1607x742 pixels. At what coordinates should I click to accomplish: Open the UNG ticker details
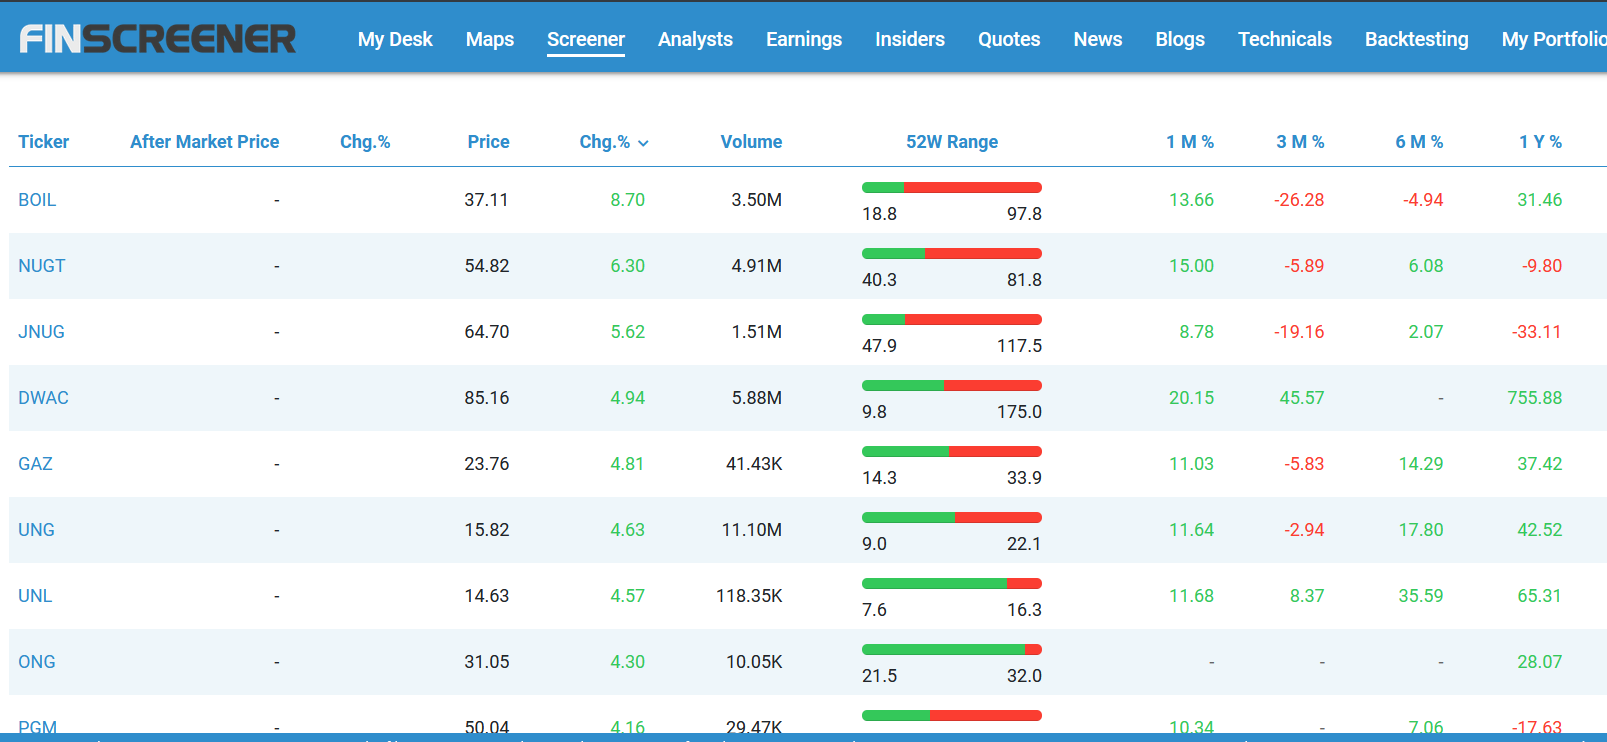[36, 530]
